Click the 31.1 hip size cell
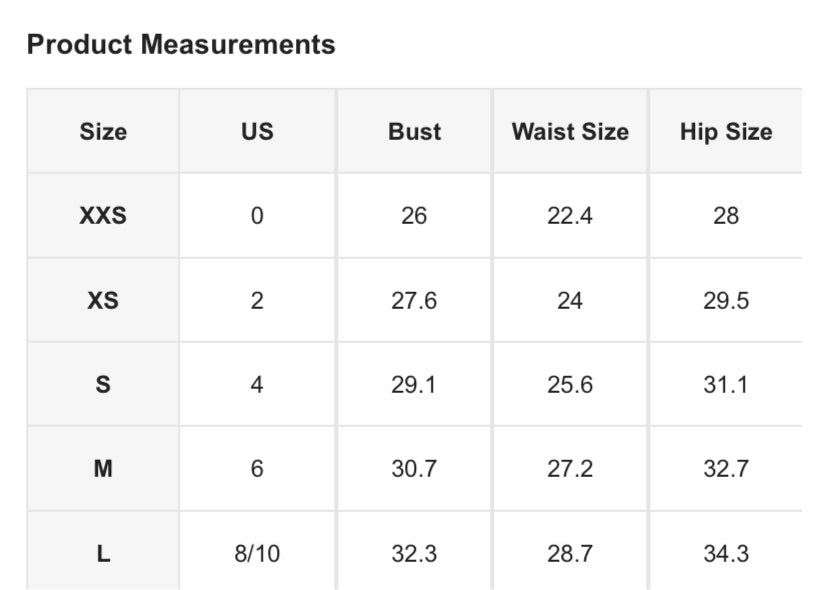 (x=726, y=384)
